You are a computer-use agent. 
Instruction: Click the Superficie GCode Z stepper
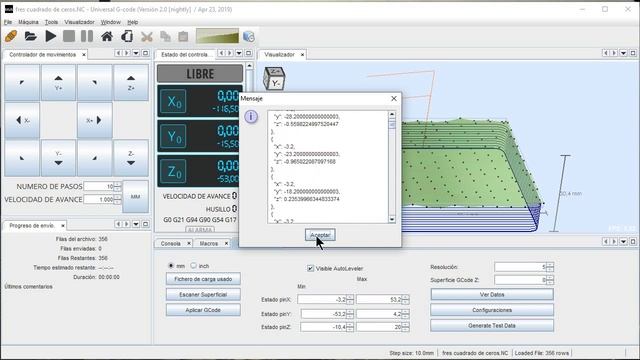click(550, 280)
